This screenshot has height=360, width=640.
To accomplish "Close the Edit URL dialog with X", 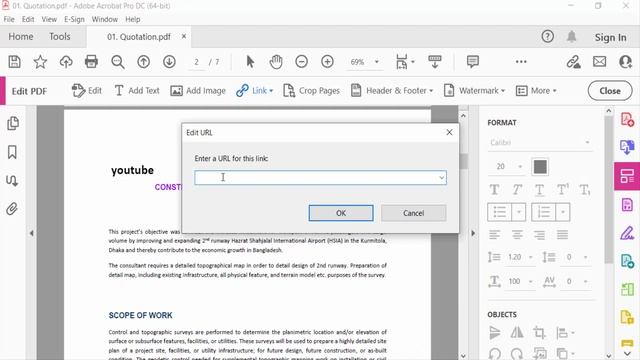I will pyautogui.click(x=449, y=132).
